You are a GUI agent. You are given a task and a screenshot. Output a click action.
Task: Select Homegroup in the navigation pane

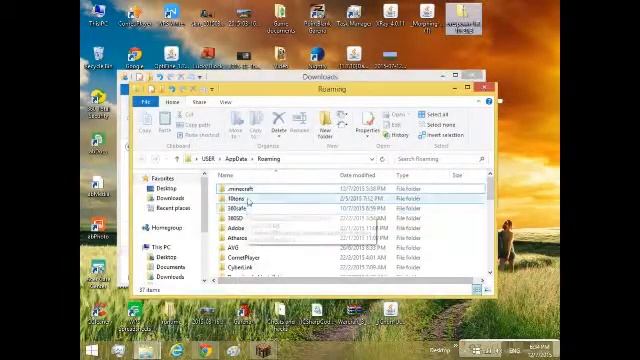[x=167, y=228]
